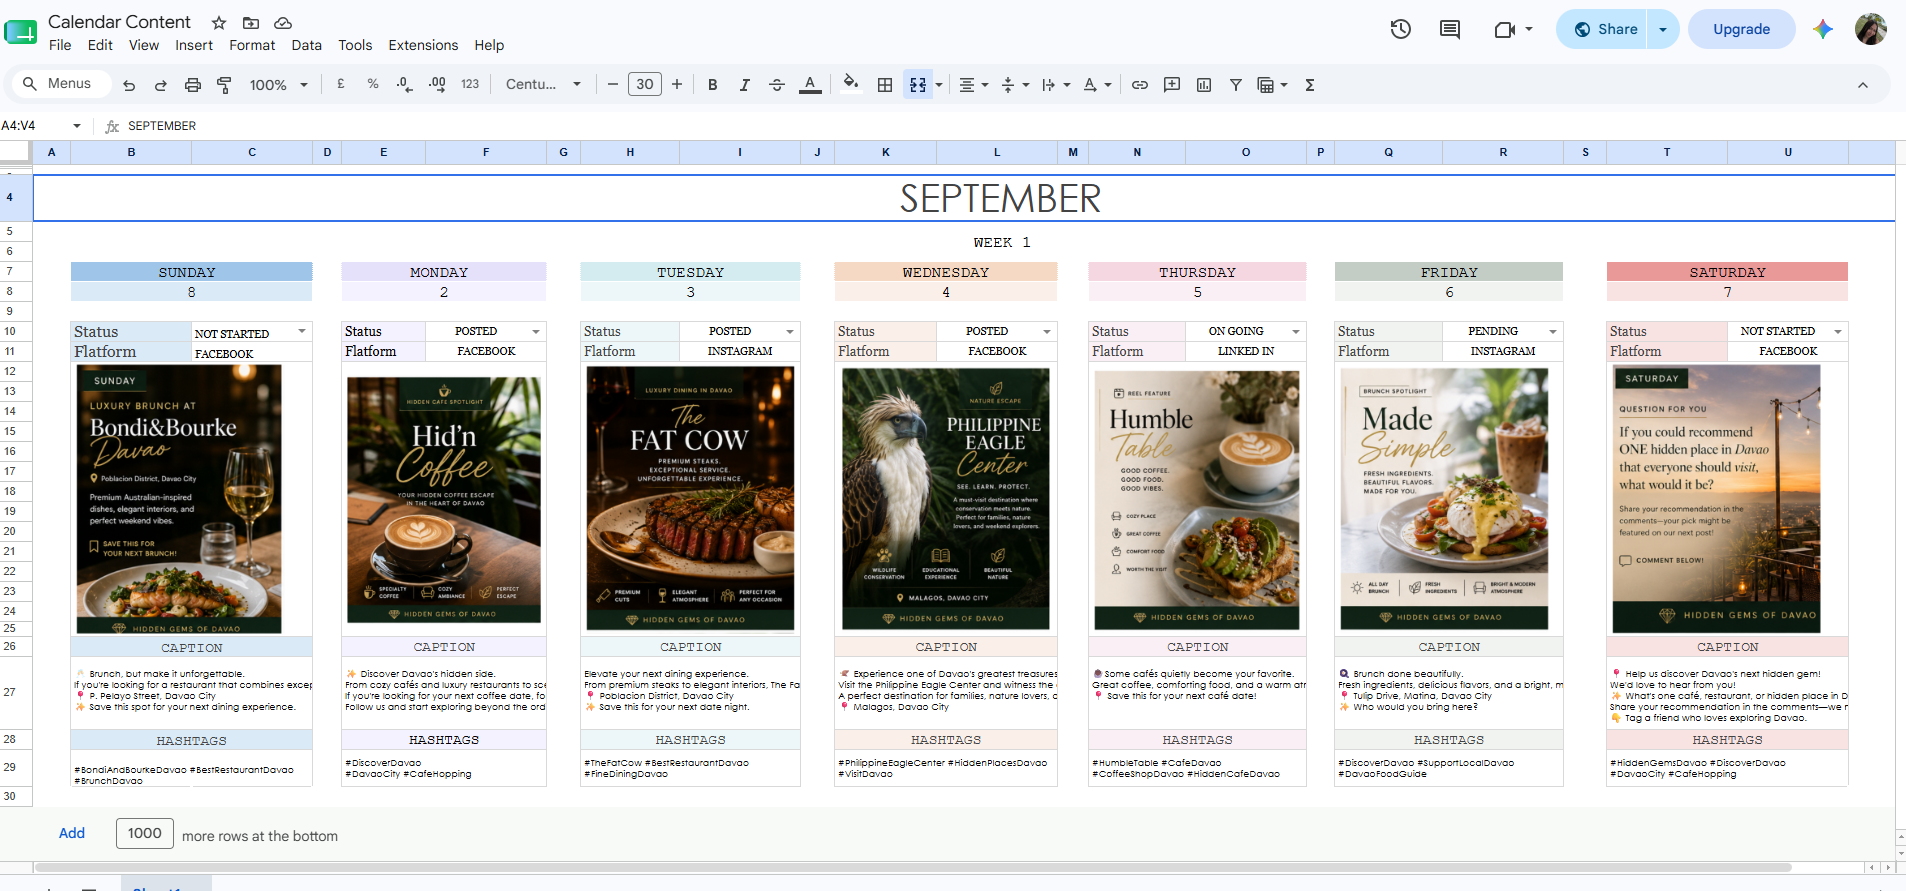Image resolution: width=1906 pixels, height=891 pixels.
Task: Open the Extensions menu
Action: (423, 45)
